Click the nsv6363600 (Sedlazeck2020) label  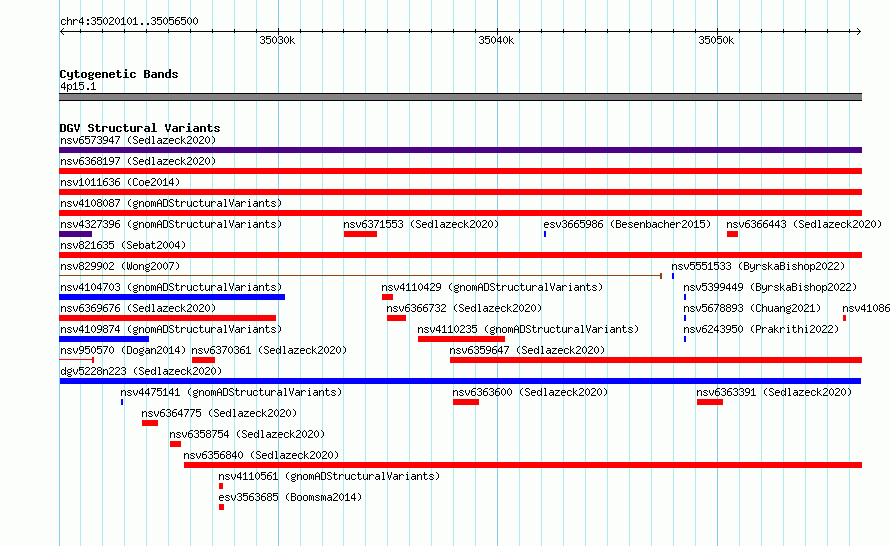pos(530,392)
